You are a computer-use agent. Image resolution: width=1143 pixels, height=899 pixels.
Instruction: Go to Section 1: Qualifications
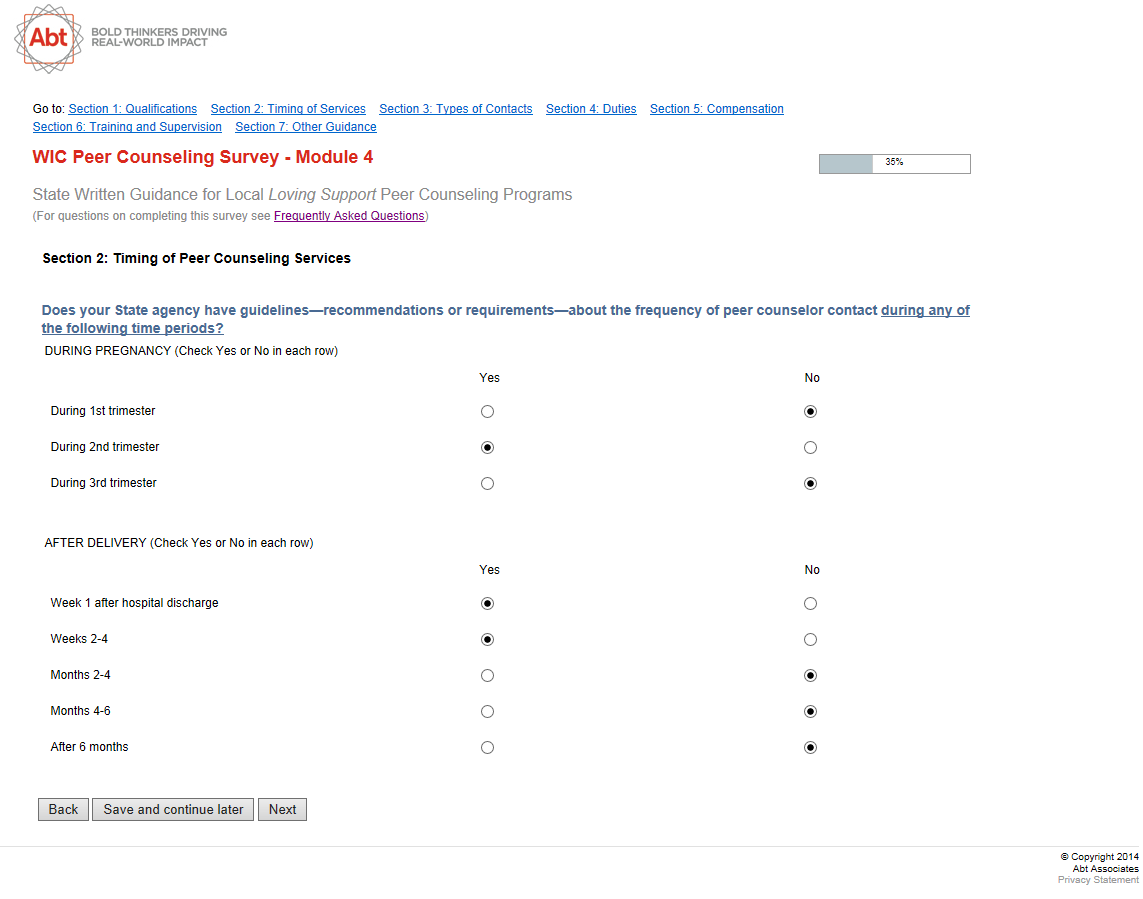133,109
